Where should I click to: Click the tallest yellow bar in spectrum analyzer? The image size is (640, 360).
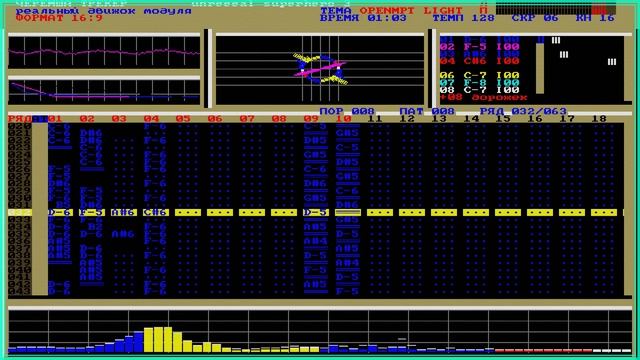coord(163,340)
